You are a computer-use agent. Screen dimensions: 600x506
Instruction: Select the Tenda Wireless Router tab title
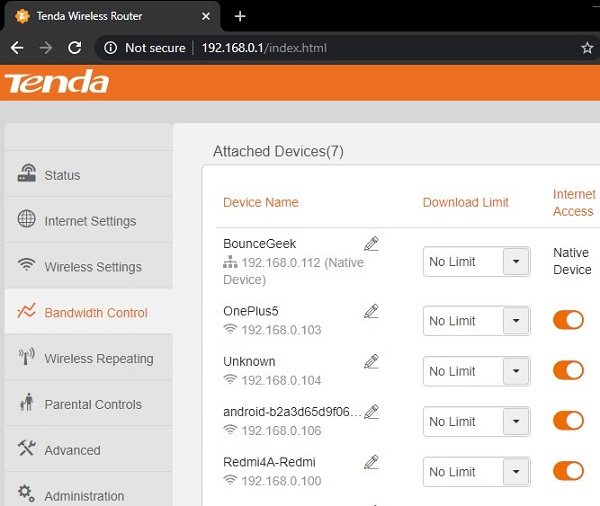pos(89,16)
